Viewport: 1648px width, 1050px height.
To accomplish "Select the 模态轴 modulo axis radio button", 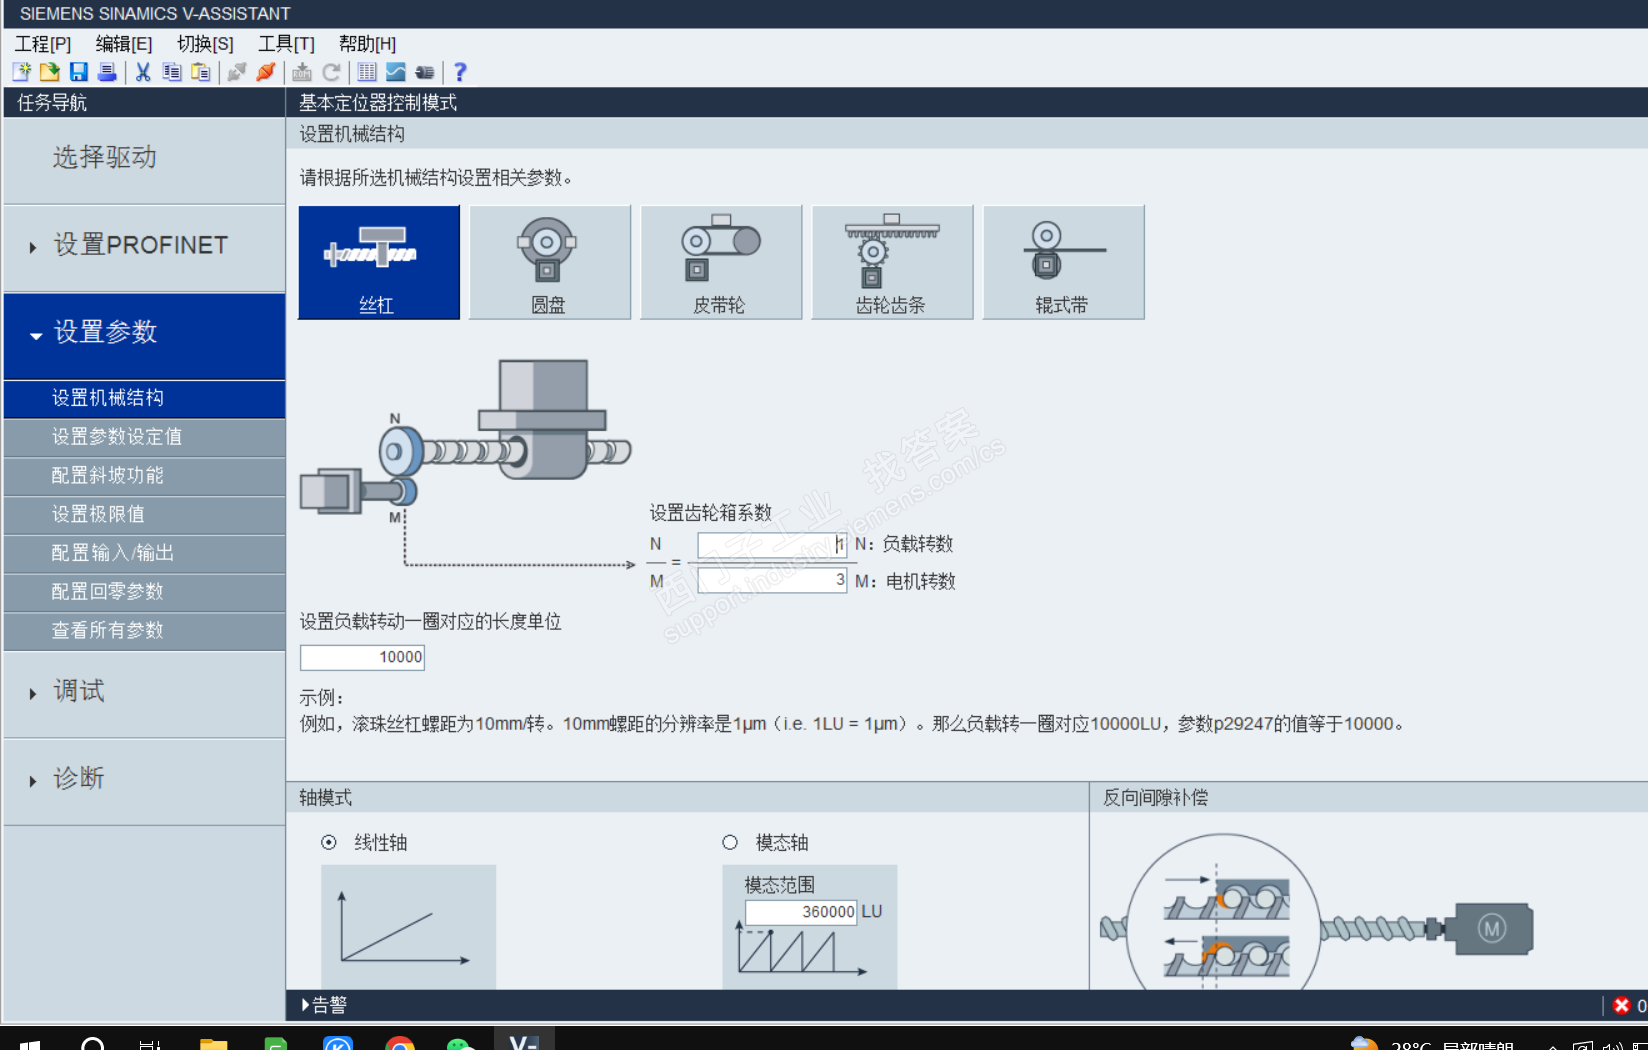I will point(730,842).
